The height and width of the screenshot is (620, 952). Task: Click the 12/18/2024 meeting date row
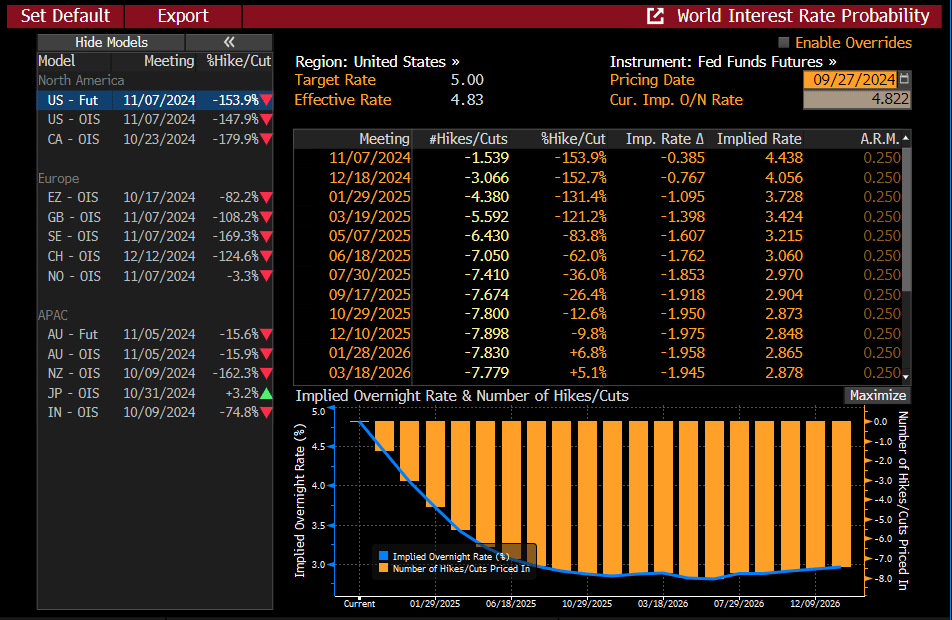tap(370, 178)
